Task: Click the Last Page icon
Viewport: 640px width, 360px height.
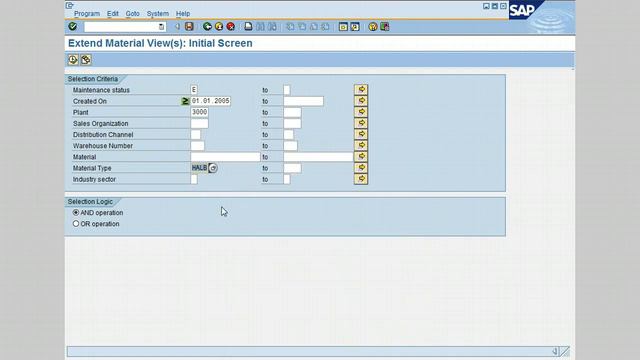Action: (x=325, y=27)
